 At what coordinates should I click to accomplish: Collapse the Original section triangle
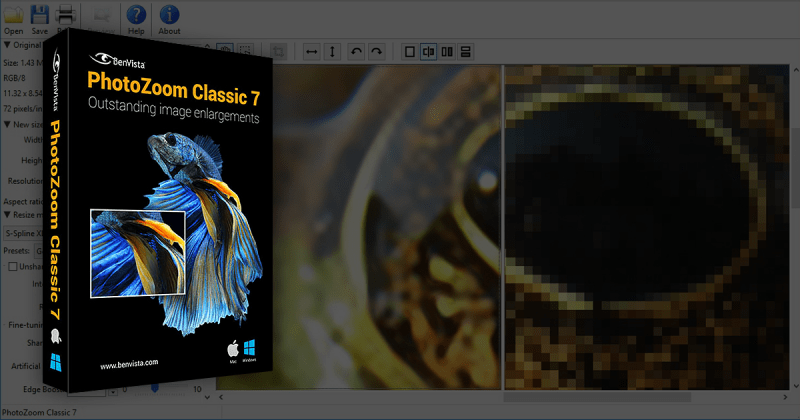tap(7, 45)
